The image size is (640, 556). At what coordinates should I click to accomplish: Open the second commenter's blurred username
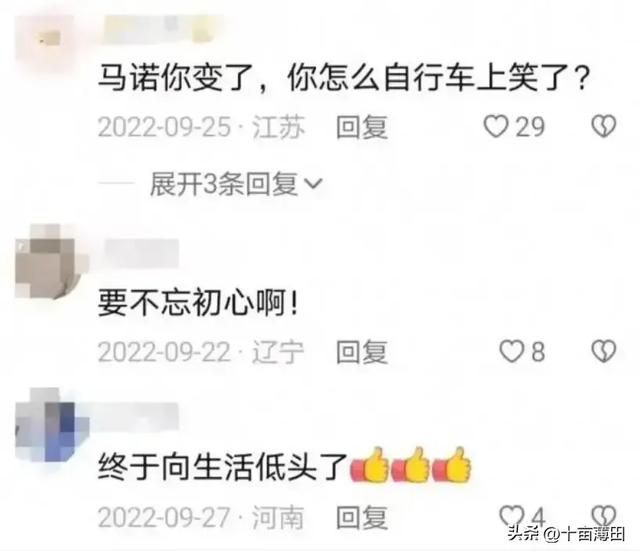142,254
